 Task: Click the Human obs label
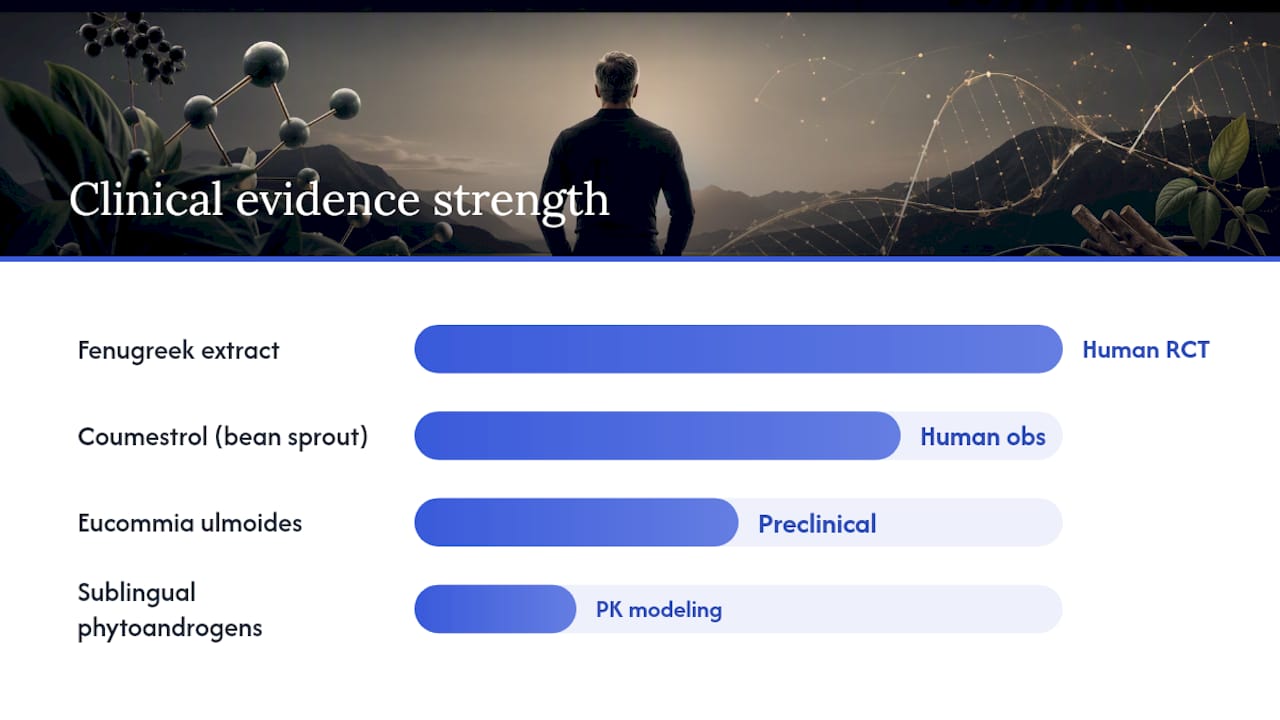pos(983,437)
